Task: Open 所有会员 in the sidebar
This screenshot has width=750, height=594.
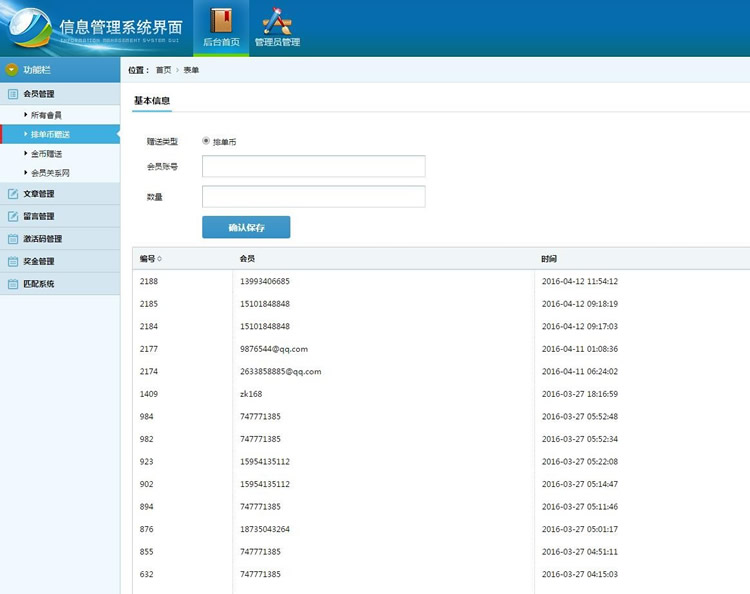Action: click(x=46, y=115)
